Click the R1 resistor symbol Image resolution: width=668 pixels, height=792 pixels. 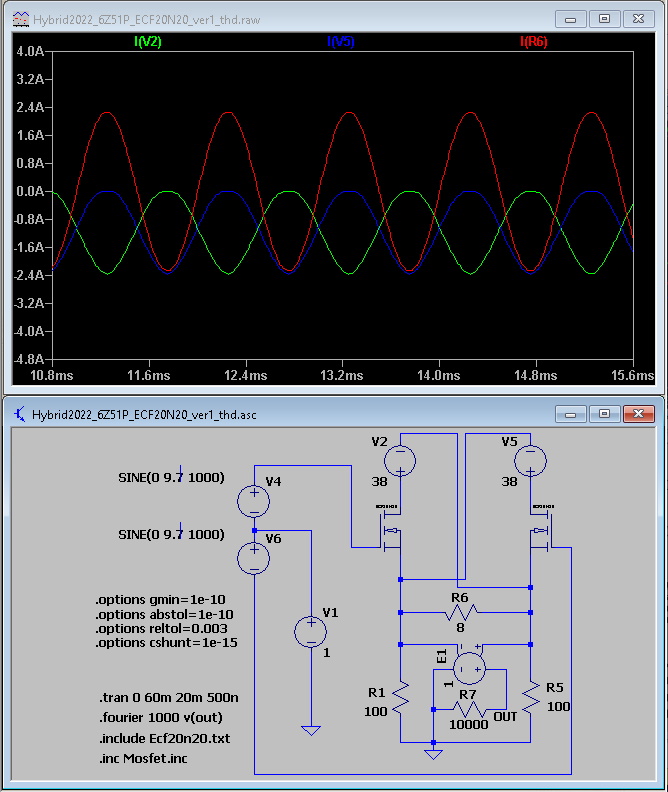click(400, 696)
